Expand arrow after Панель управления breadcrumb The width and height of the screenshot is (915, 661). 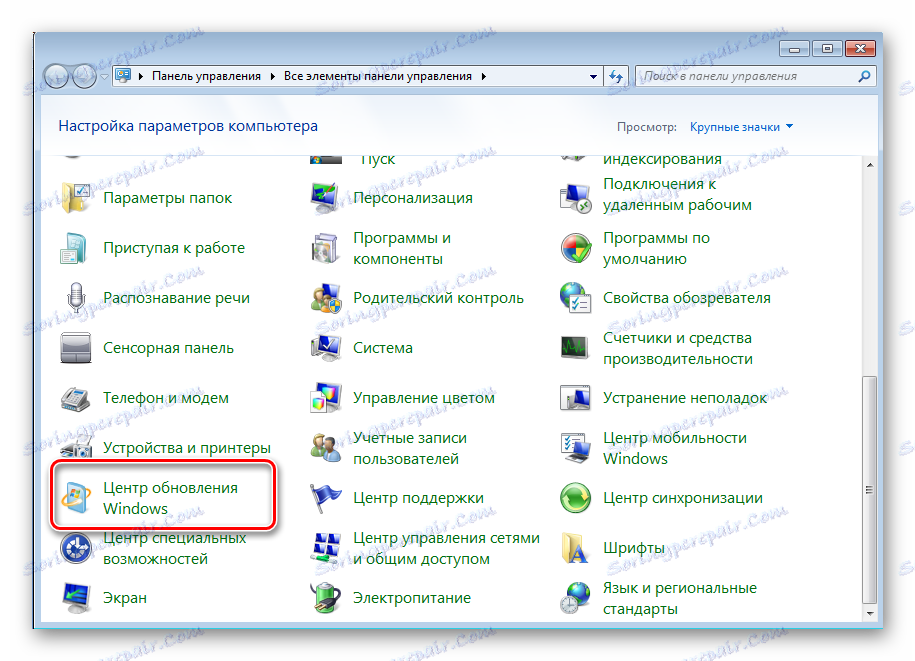(x=273, y=76)
